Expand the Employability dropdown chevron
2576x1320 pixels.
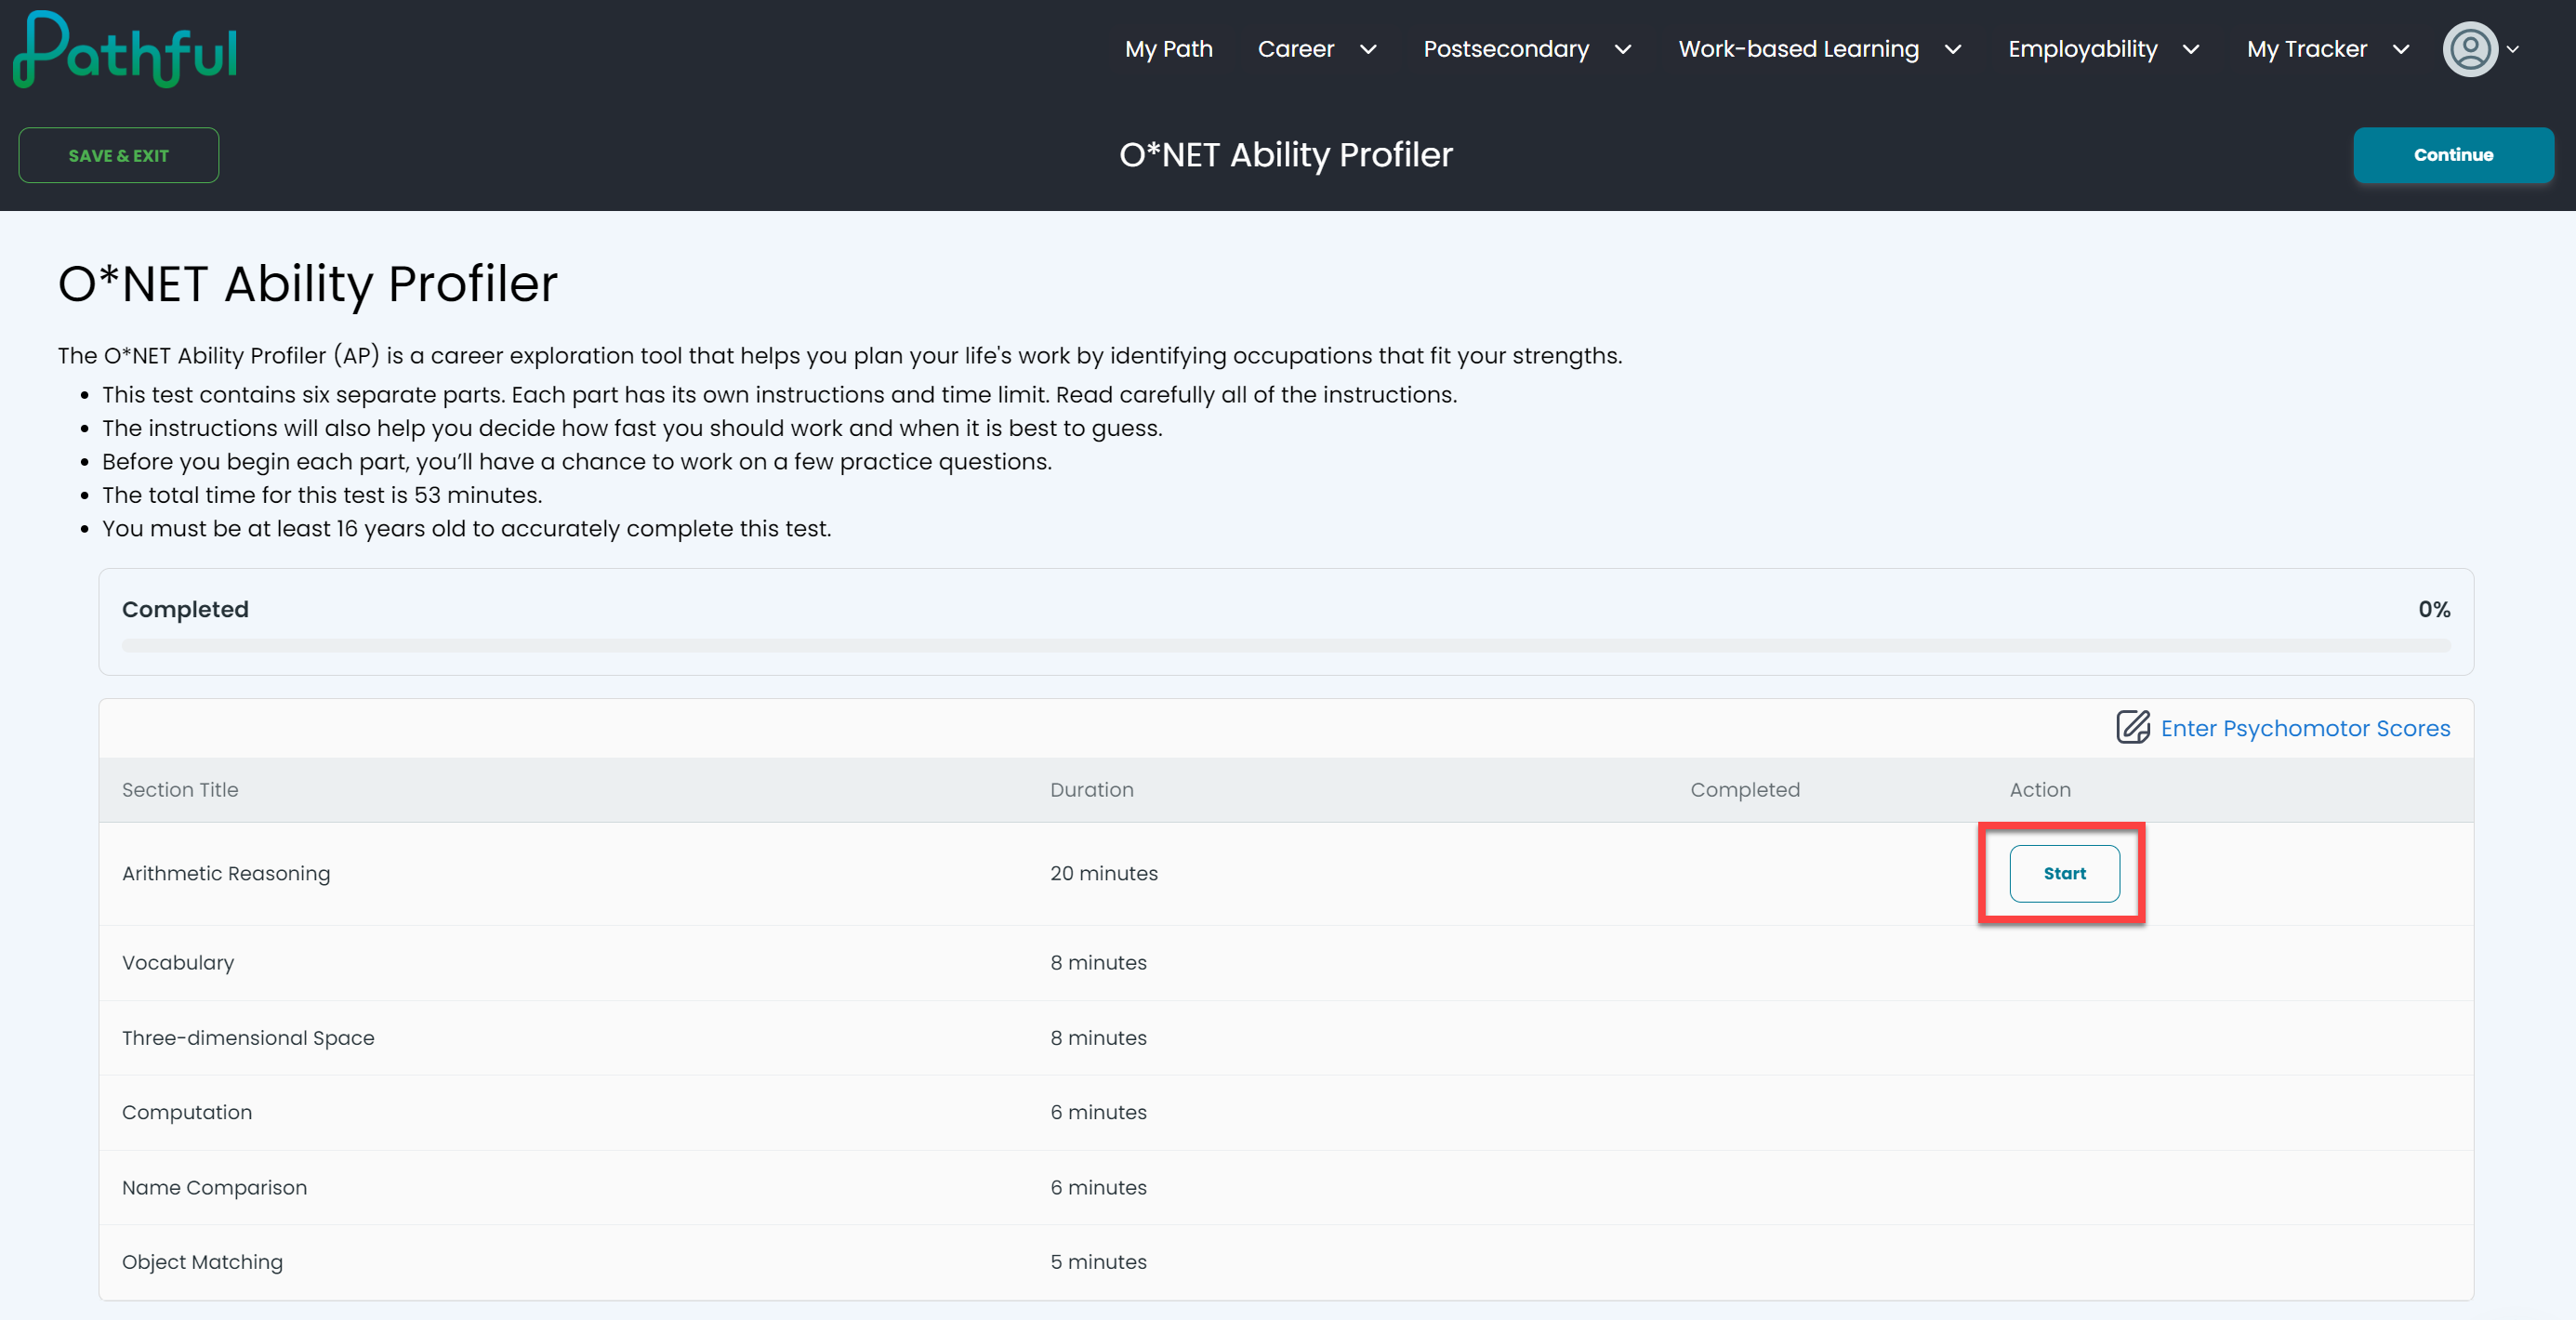[2191, 50]
